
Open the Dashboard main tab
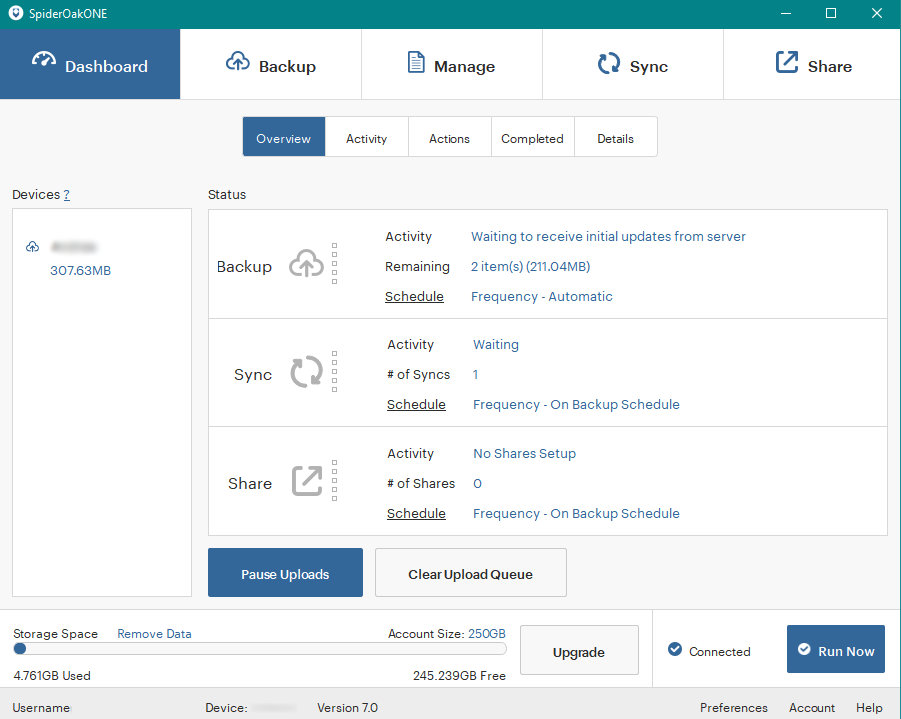click(x=90, y=64)
